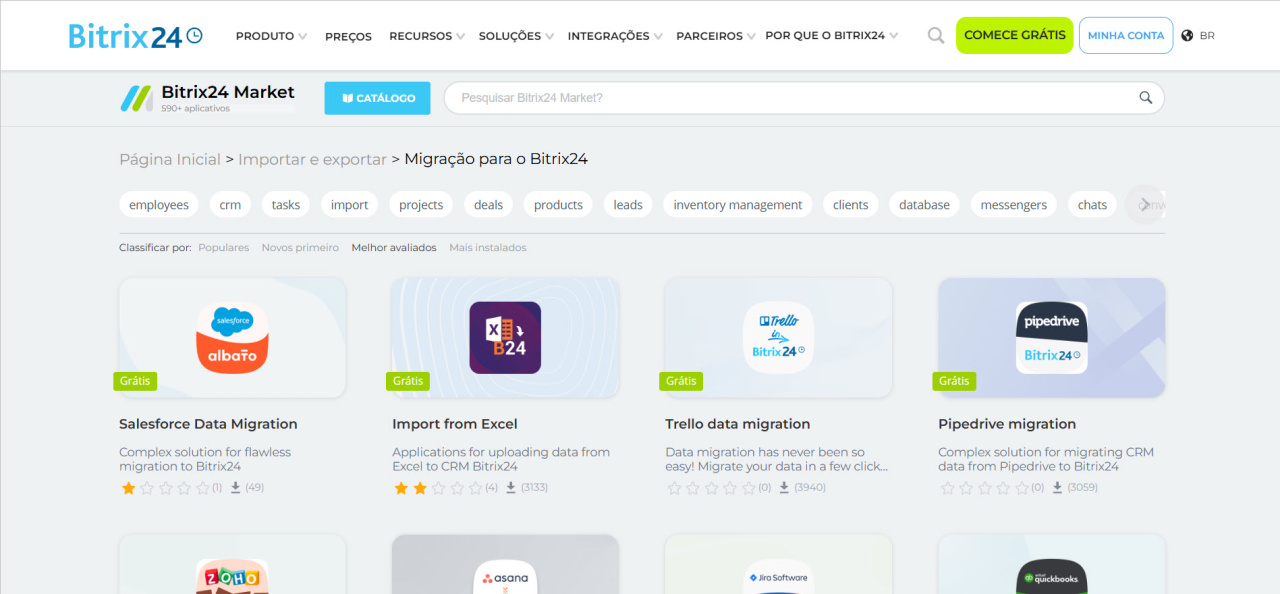
Task: Click the globe language icon
Action: pos(1187,36)
